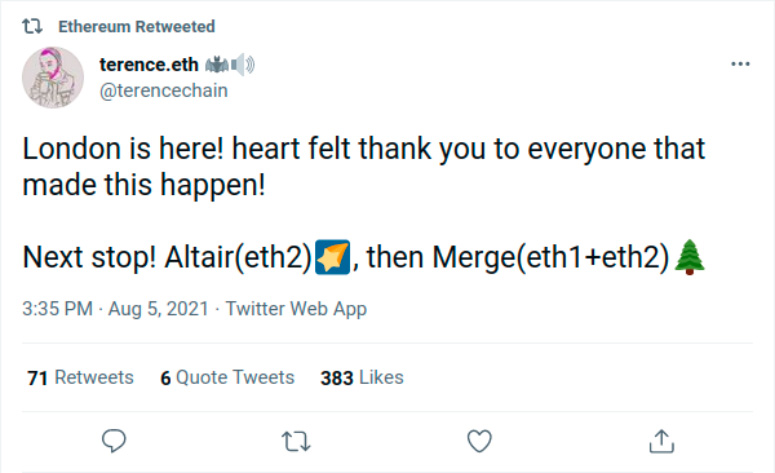Viewport: 775px width, 473px height.
Task: Click the bat emoji beside the display name
Action: [x=217, y=65]
